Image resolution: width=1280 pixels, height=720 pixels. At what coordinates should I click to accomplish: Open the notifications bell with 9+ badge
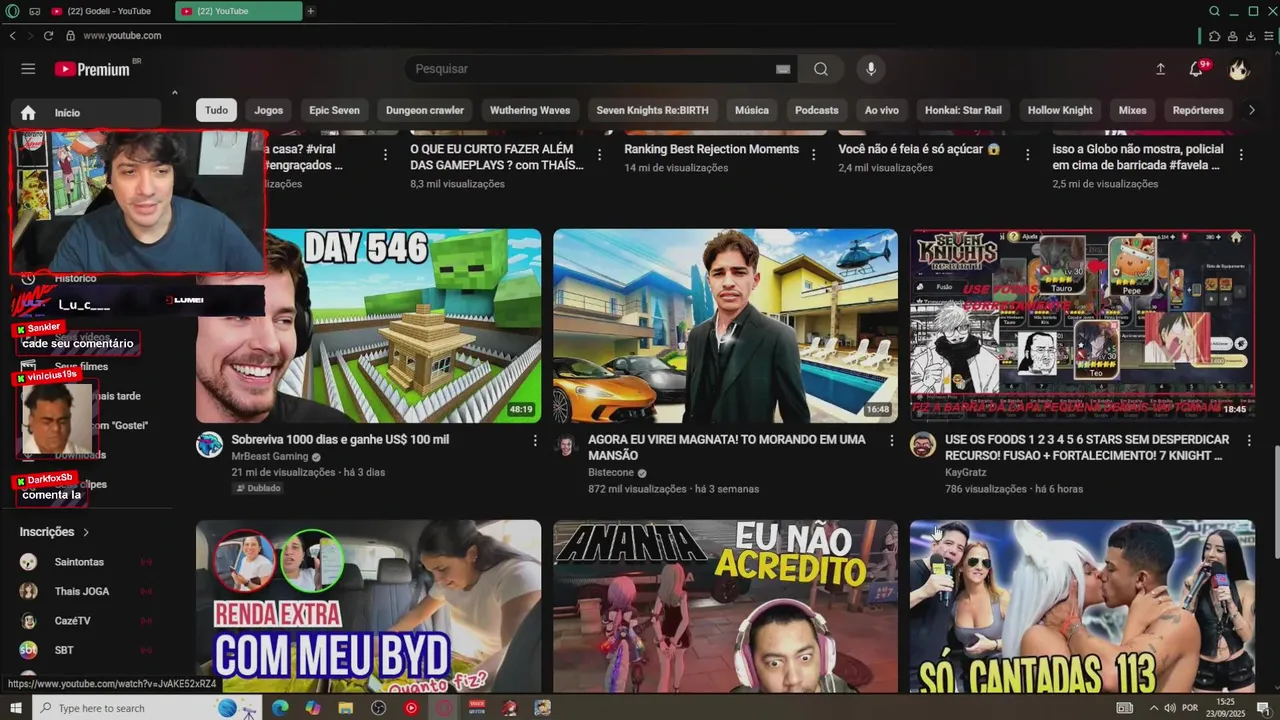1197,69
